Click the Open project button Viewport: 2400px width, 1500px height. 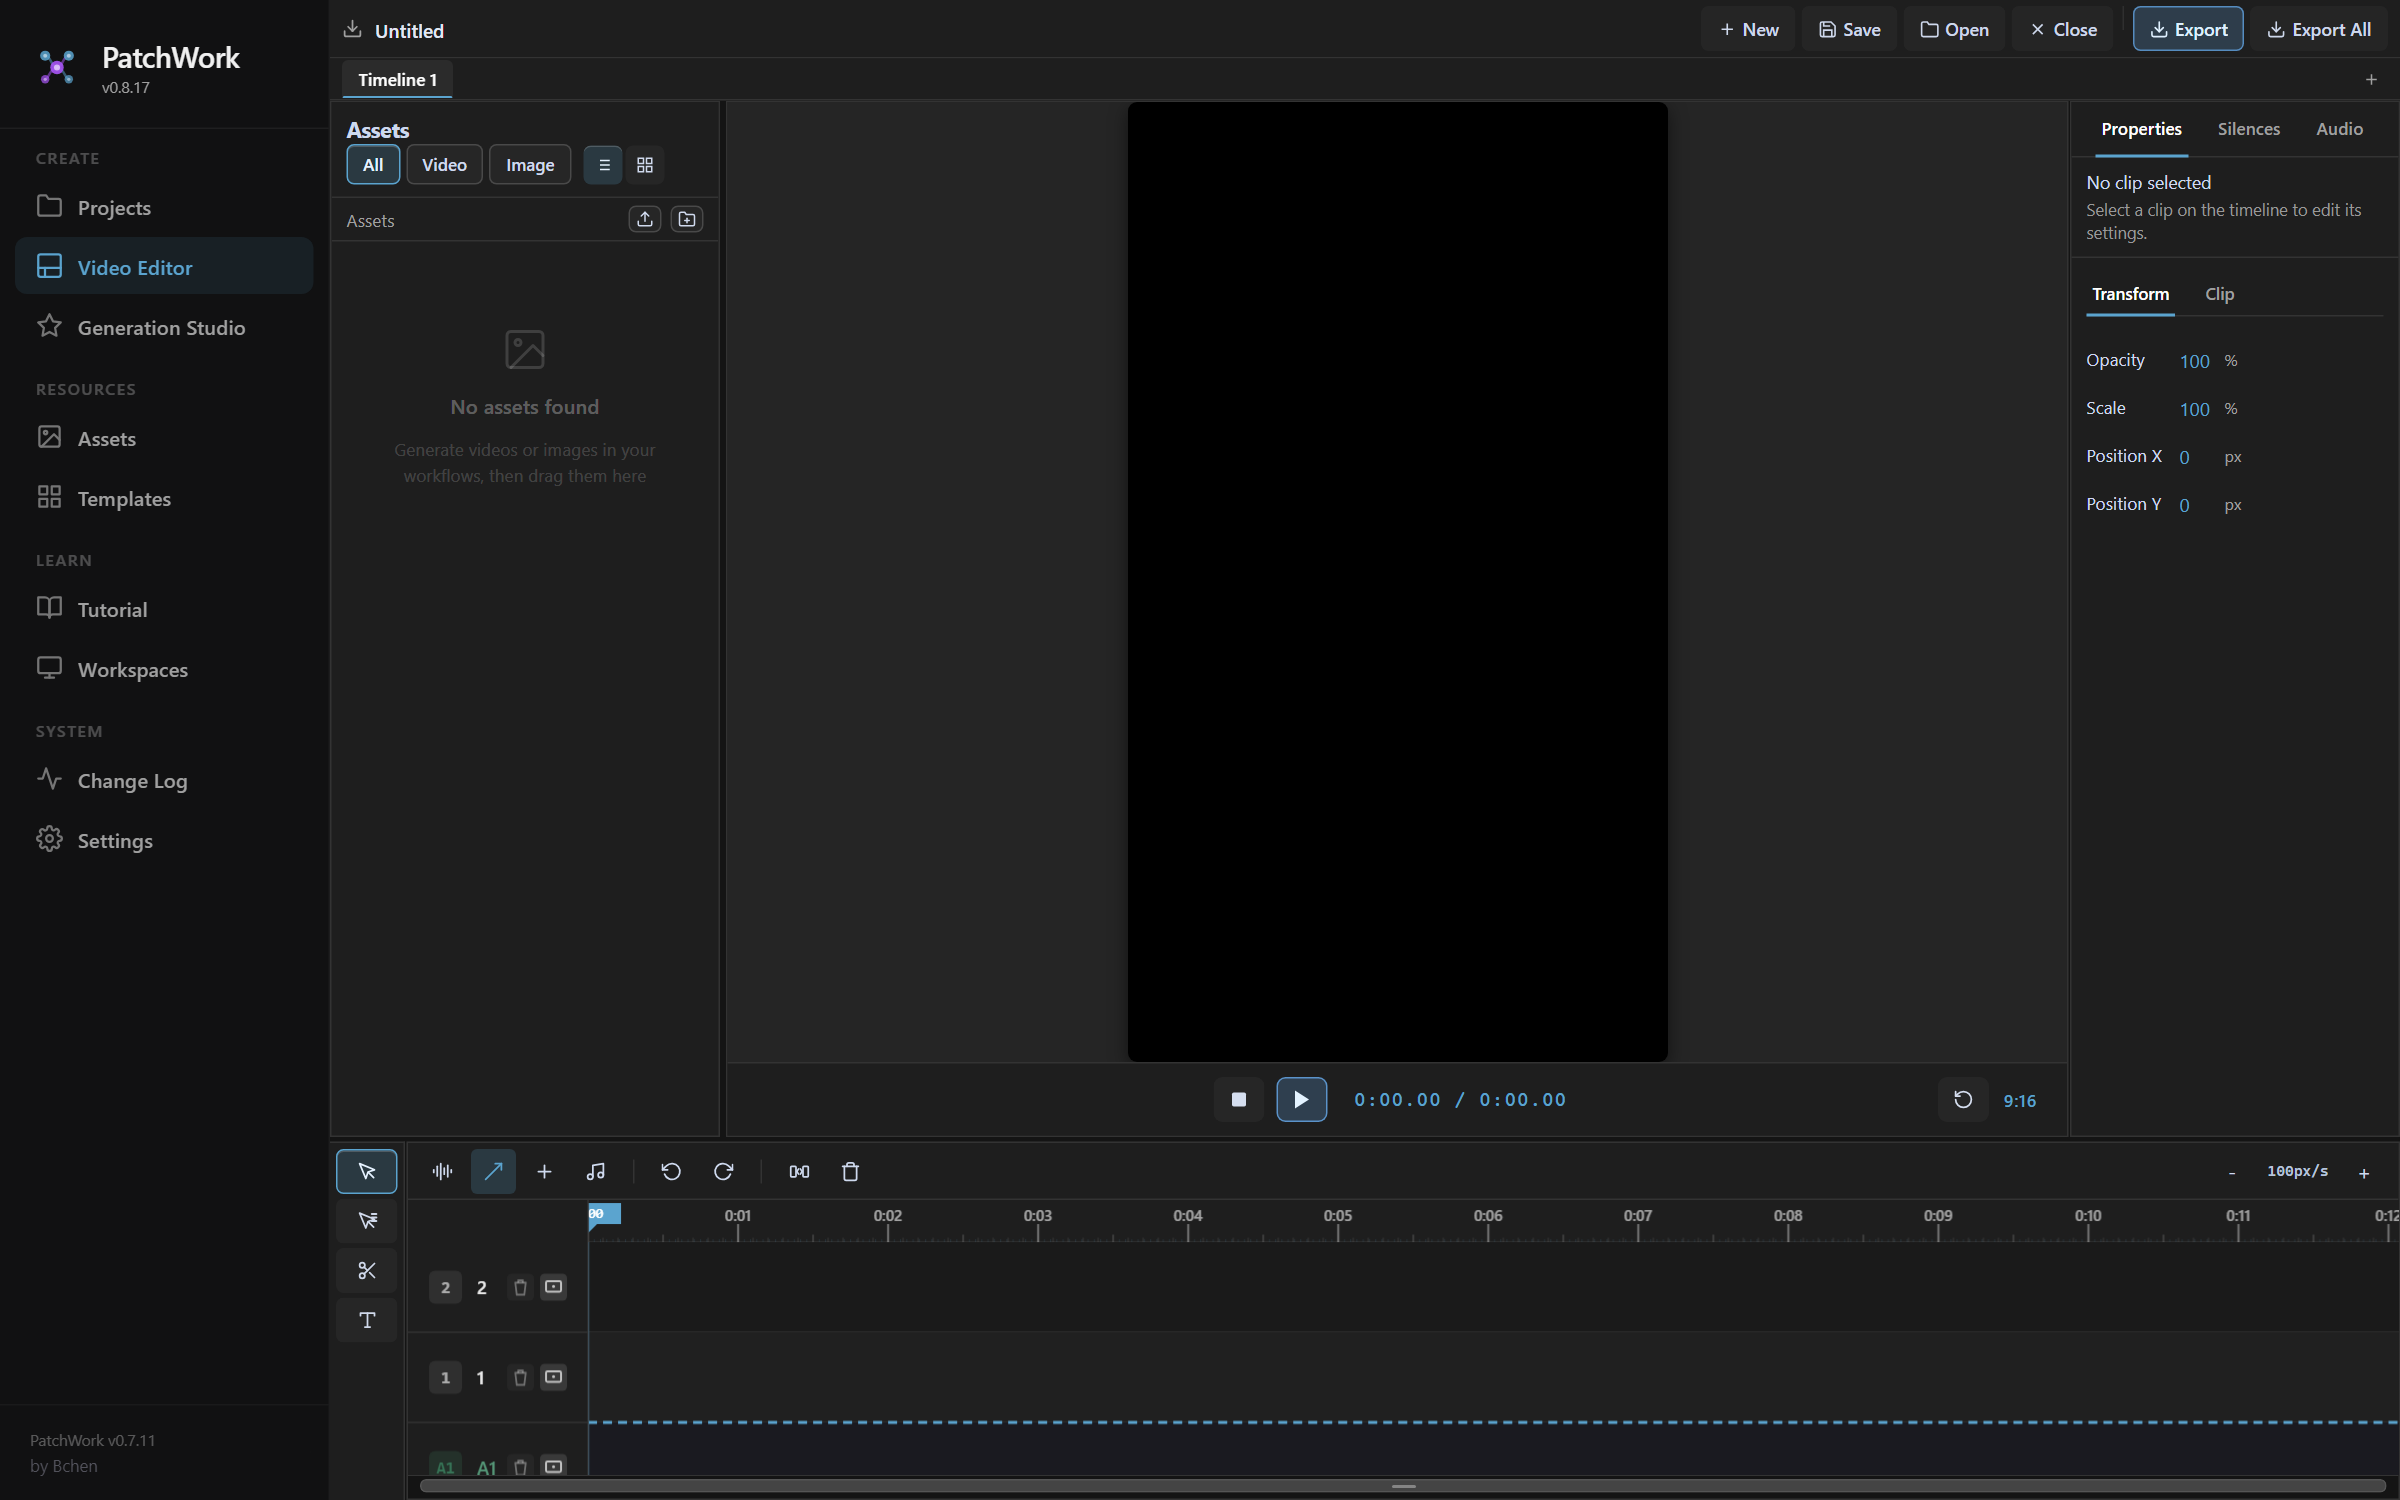(1954, 30)
